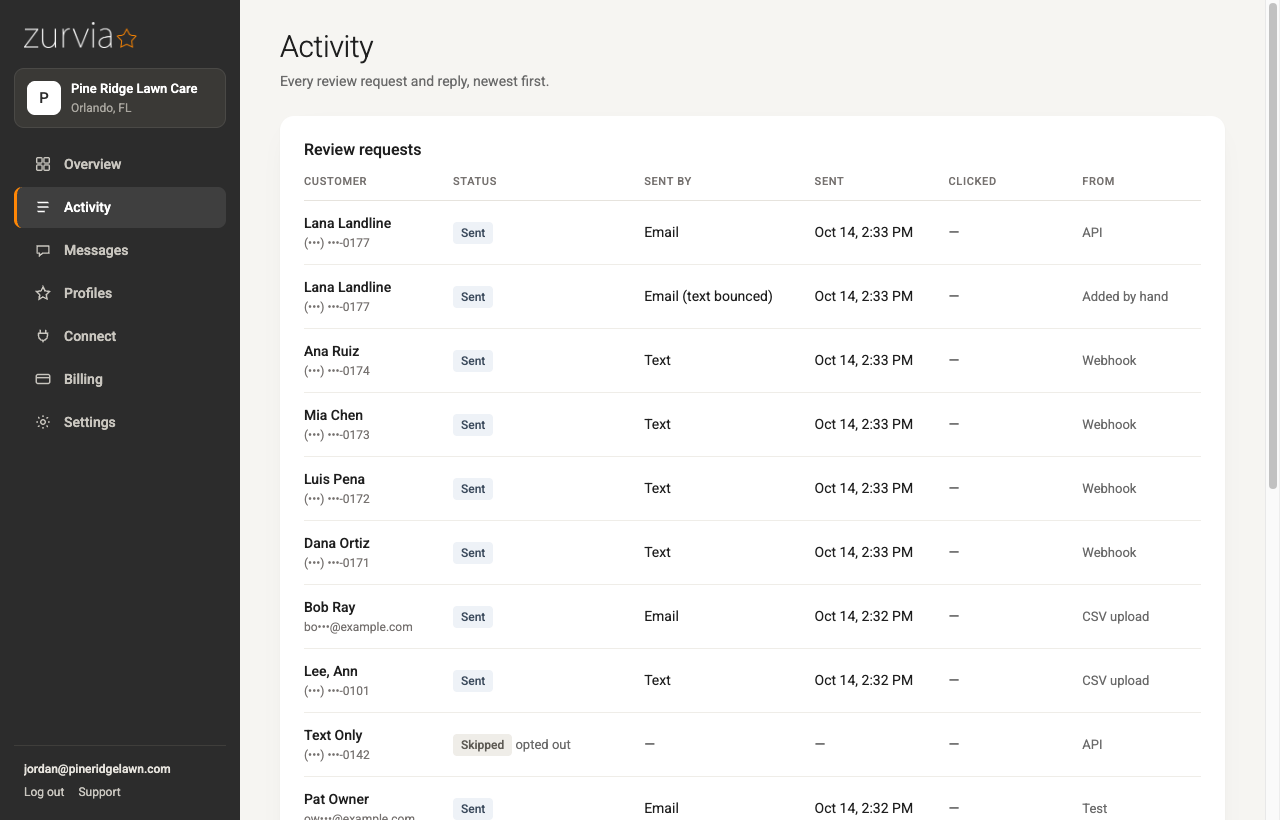Click the Settings gear icon

[43, 422]
